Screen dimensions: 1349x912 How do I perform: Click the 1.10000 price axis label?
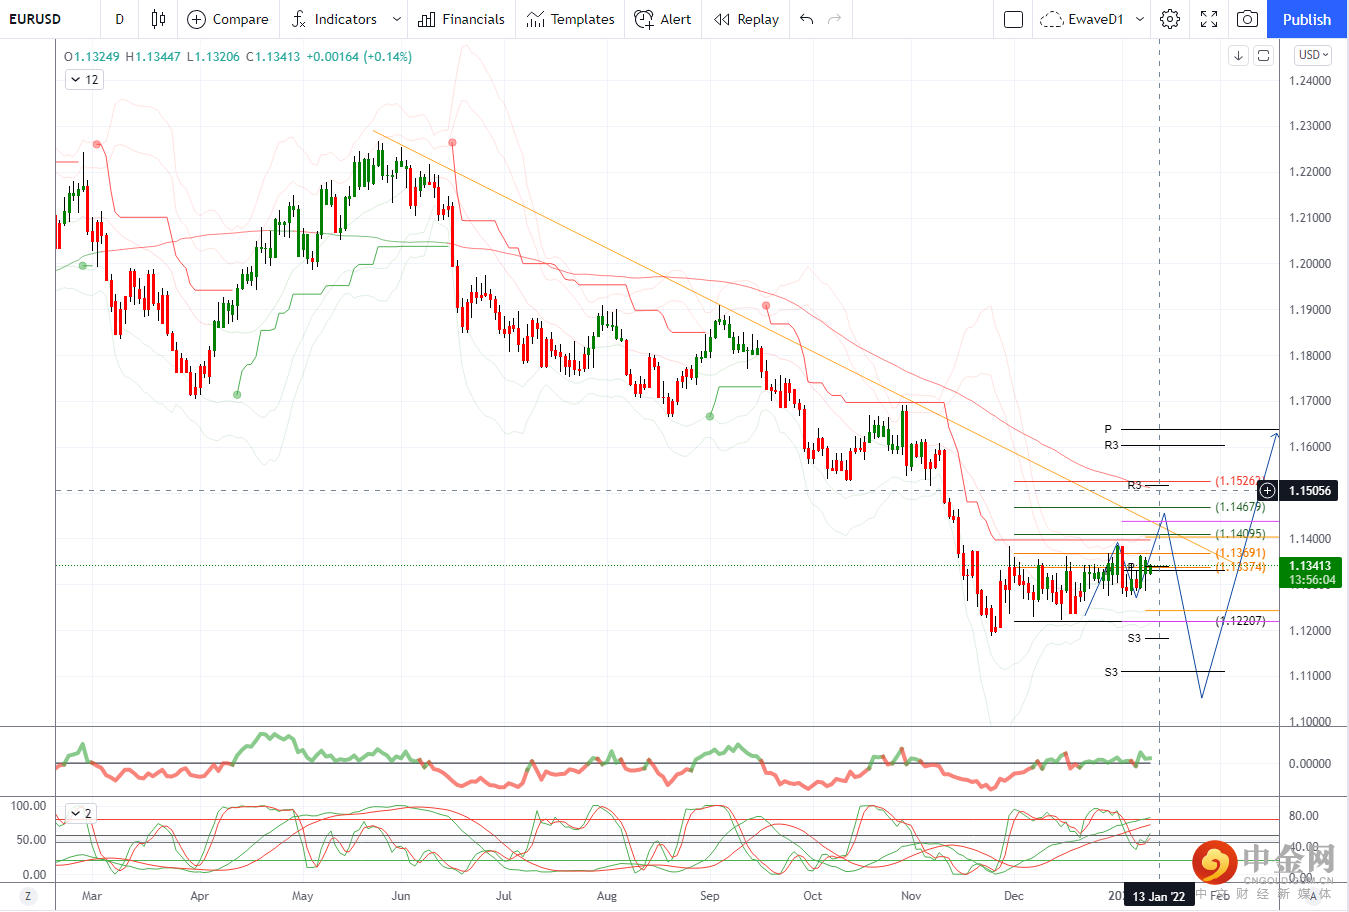[x=1310, y=722]
